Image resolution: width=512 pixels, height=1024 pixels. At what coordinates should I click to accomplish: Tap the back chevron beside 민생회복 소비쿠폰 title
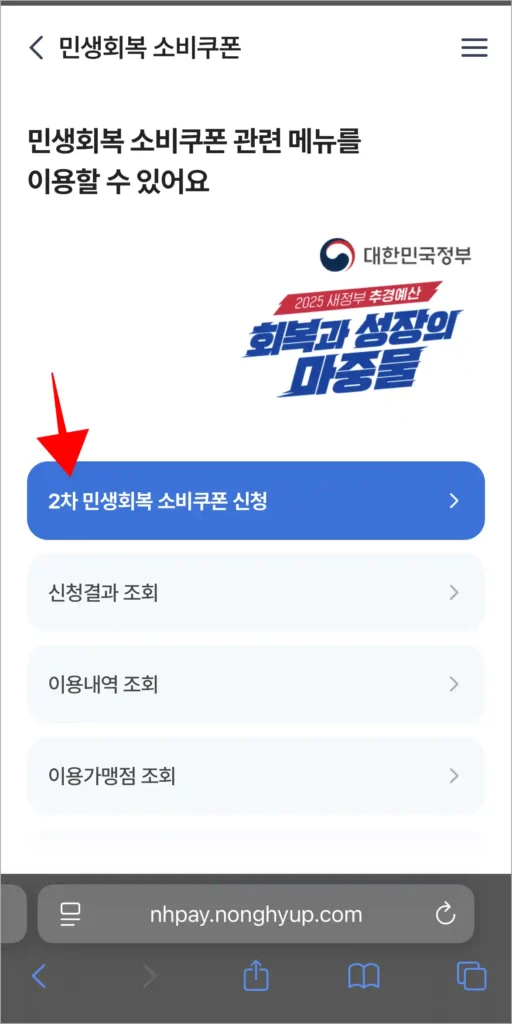37,48
